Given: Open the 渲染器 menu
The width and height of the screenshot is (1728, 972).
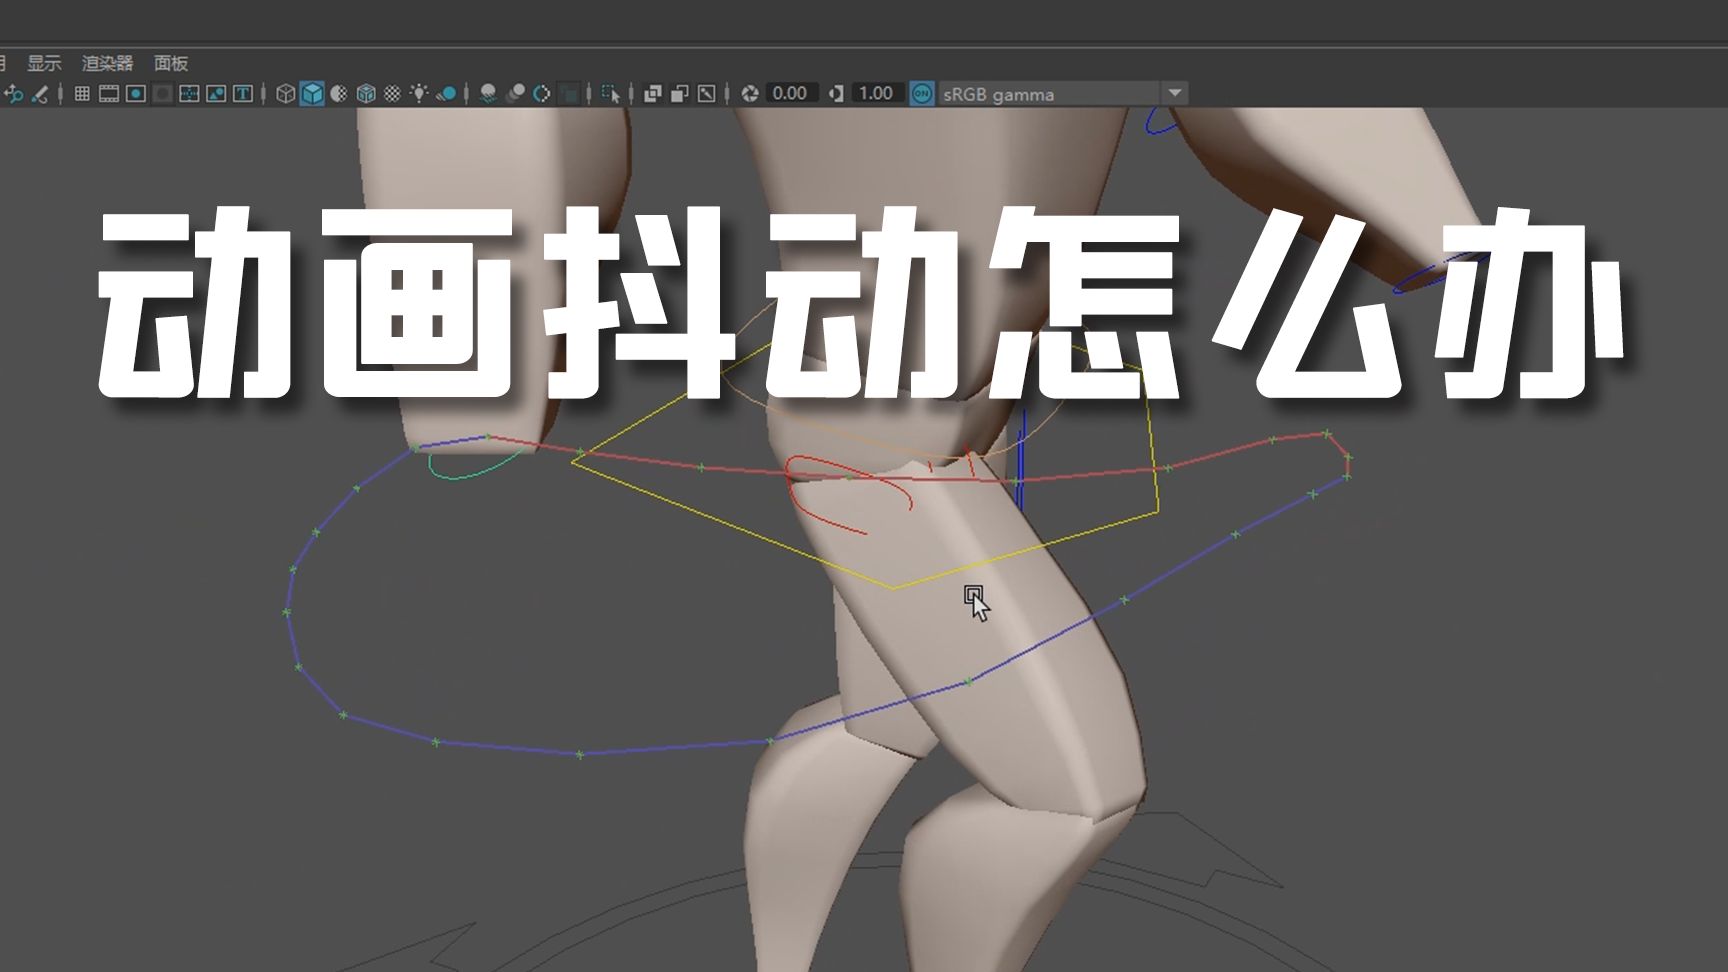Looking at the screenshot, I should (x=107, y=63).
